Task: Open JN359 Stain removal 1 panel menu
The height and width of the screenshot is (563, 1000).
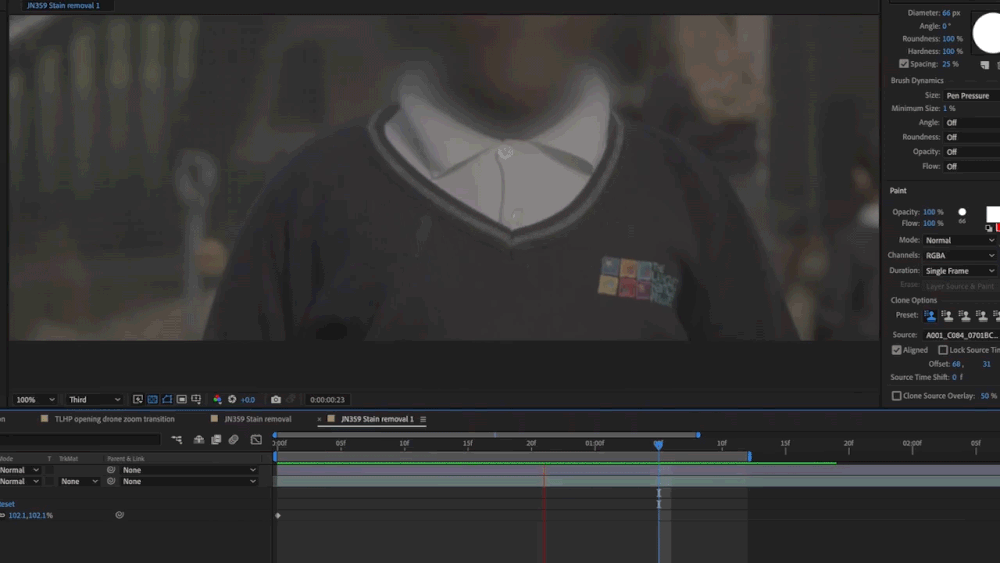Action: pyautogui.click(x=423, y=419)
